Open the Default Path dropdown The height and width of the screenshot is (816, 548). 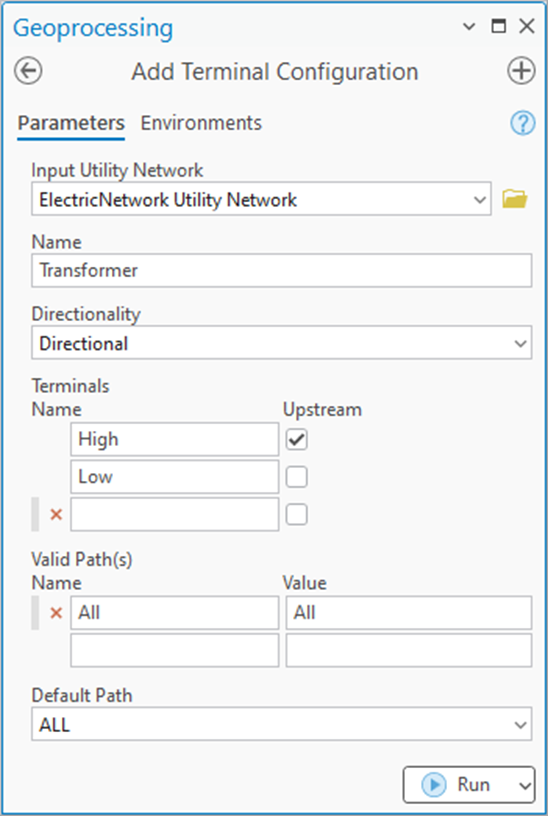pos(520,724)
